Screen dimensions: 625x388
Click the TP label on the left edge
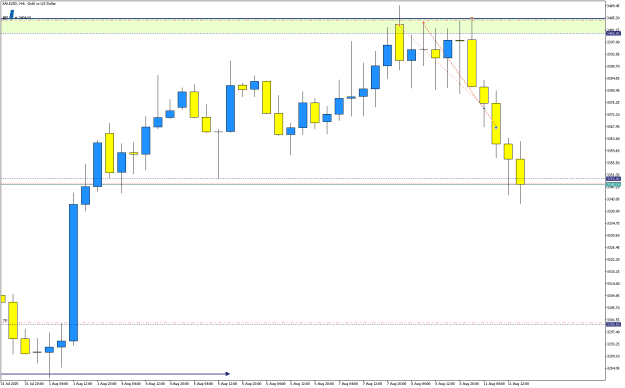tap(5, 320)
